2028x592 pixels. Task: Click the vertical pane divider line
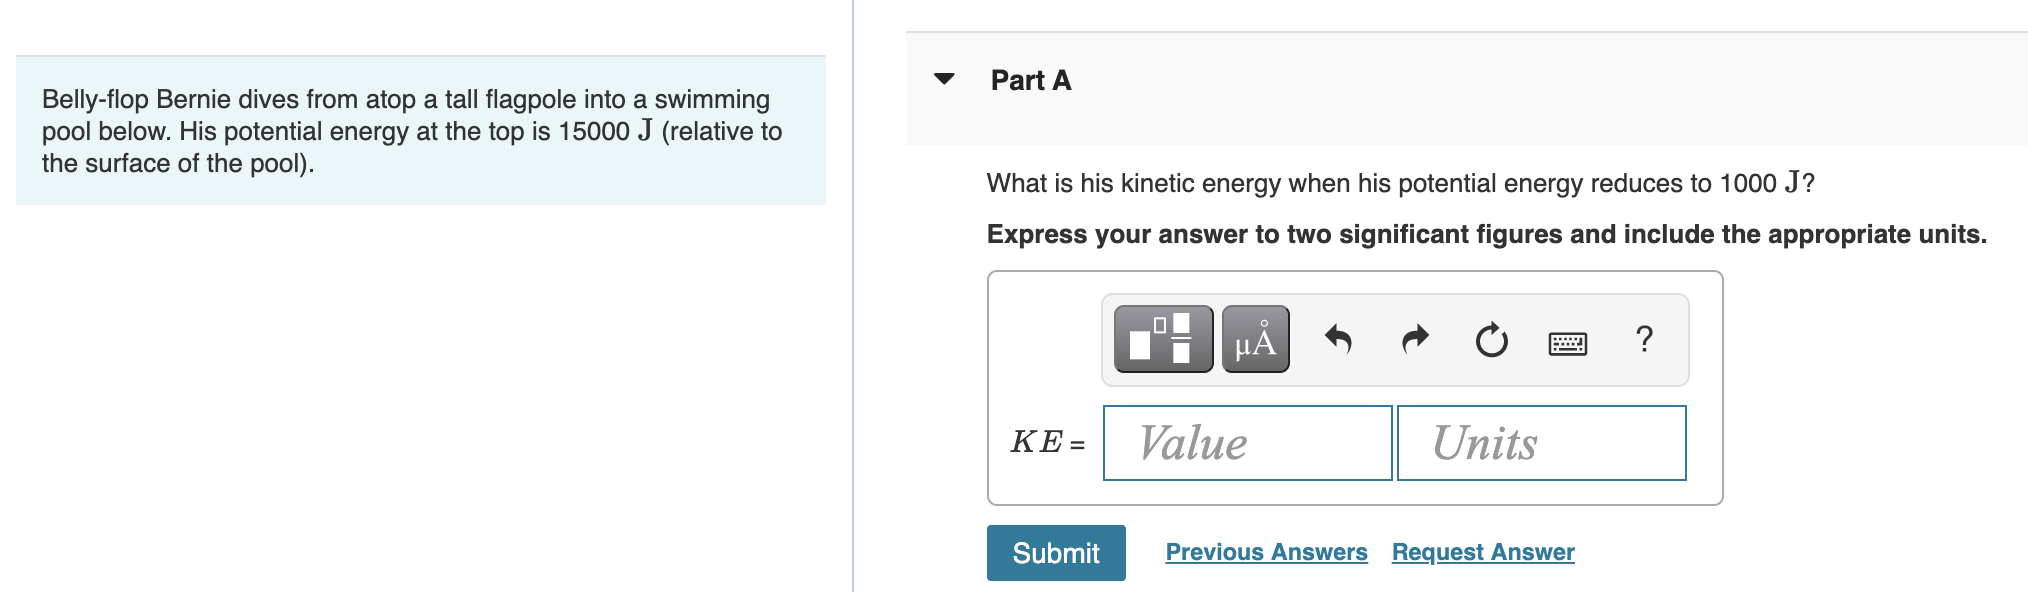click(x=853, y=300)
